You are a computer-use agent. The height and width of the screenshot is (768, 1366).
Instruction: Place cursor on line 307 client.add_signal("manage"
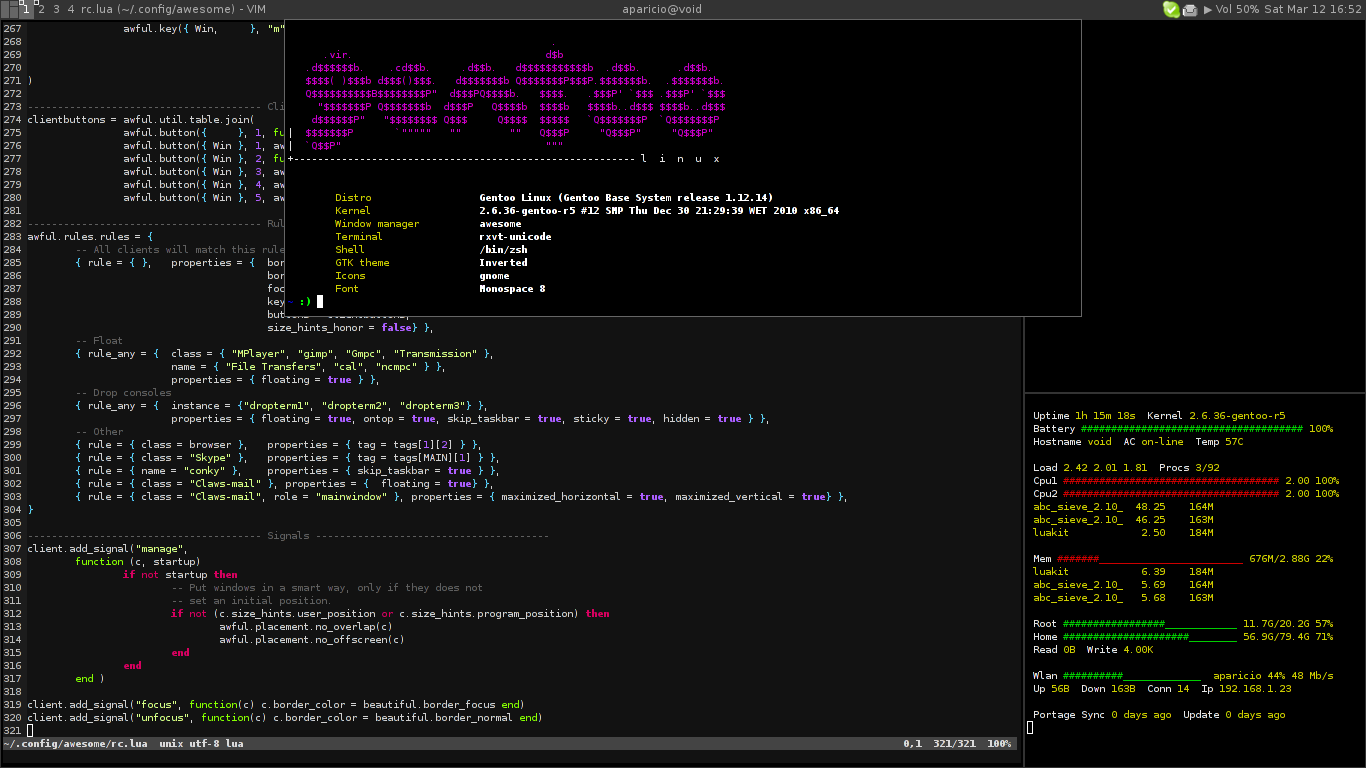[x=107, y=549]
